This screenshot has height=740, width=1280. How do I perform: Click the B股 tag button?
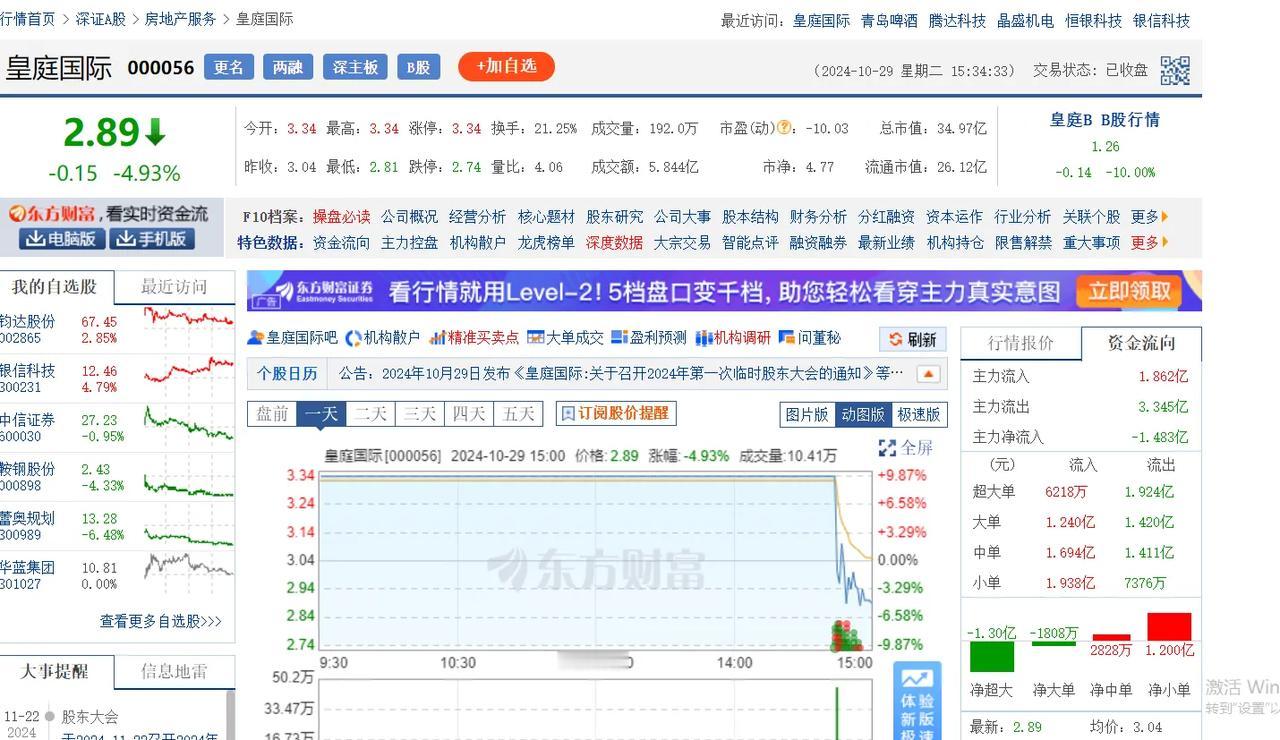[419, 67]
